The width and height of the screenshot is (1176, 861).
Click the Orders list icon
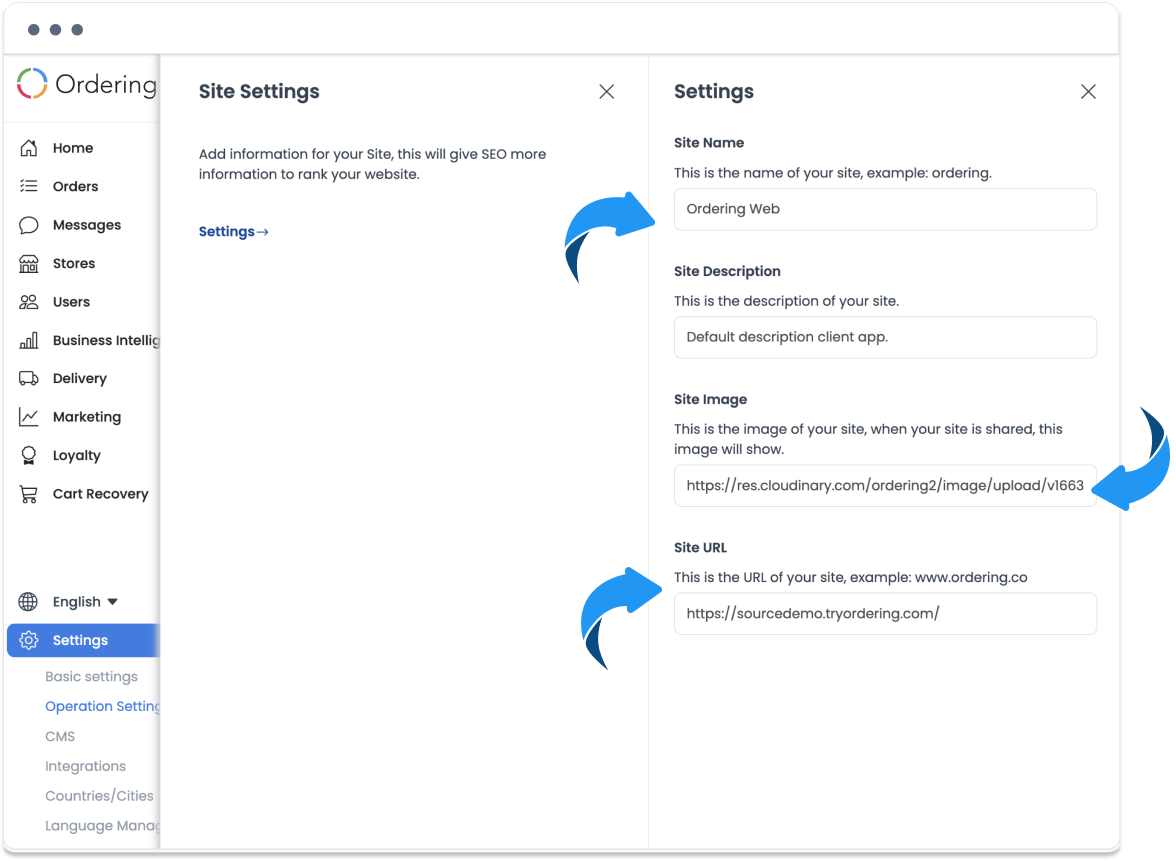[28, 186]
